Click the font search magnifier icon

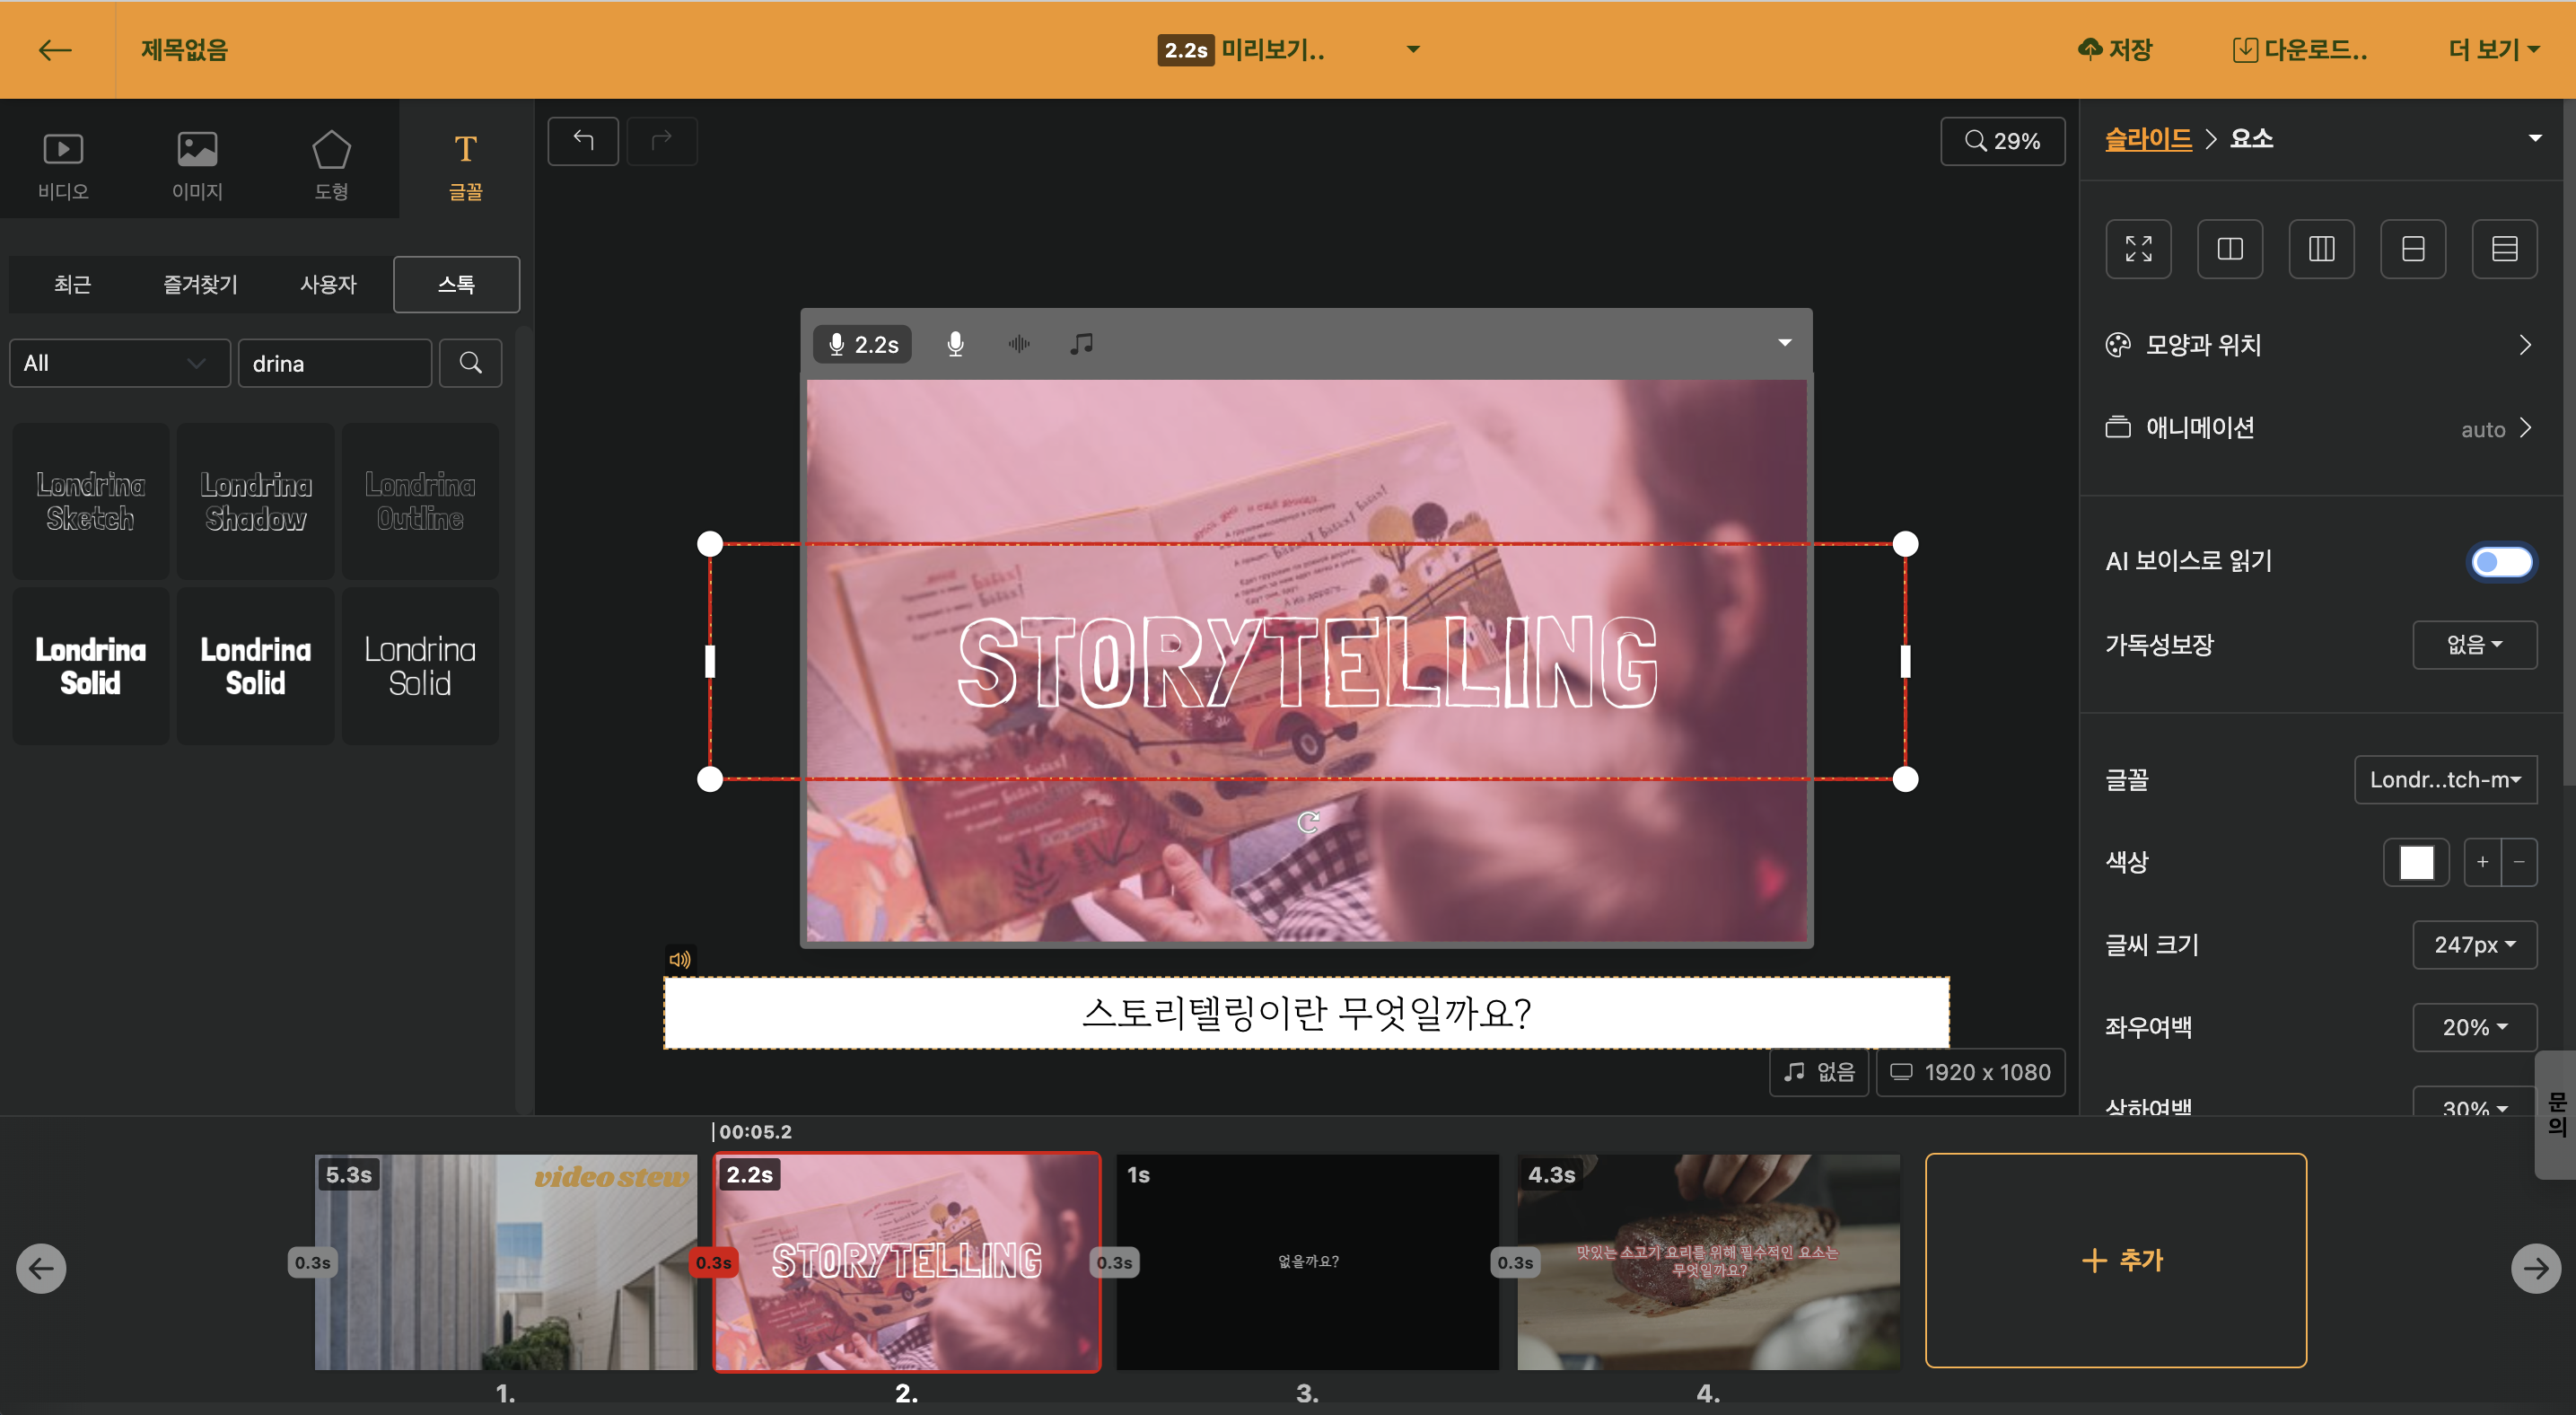(470, 363)
